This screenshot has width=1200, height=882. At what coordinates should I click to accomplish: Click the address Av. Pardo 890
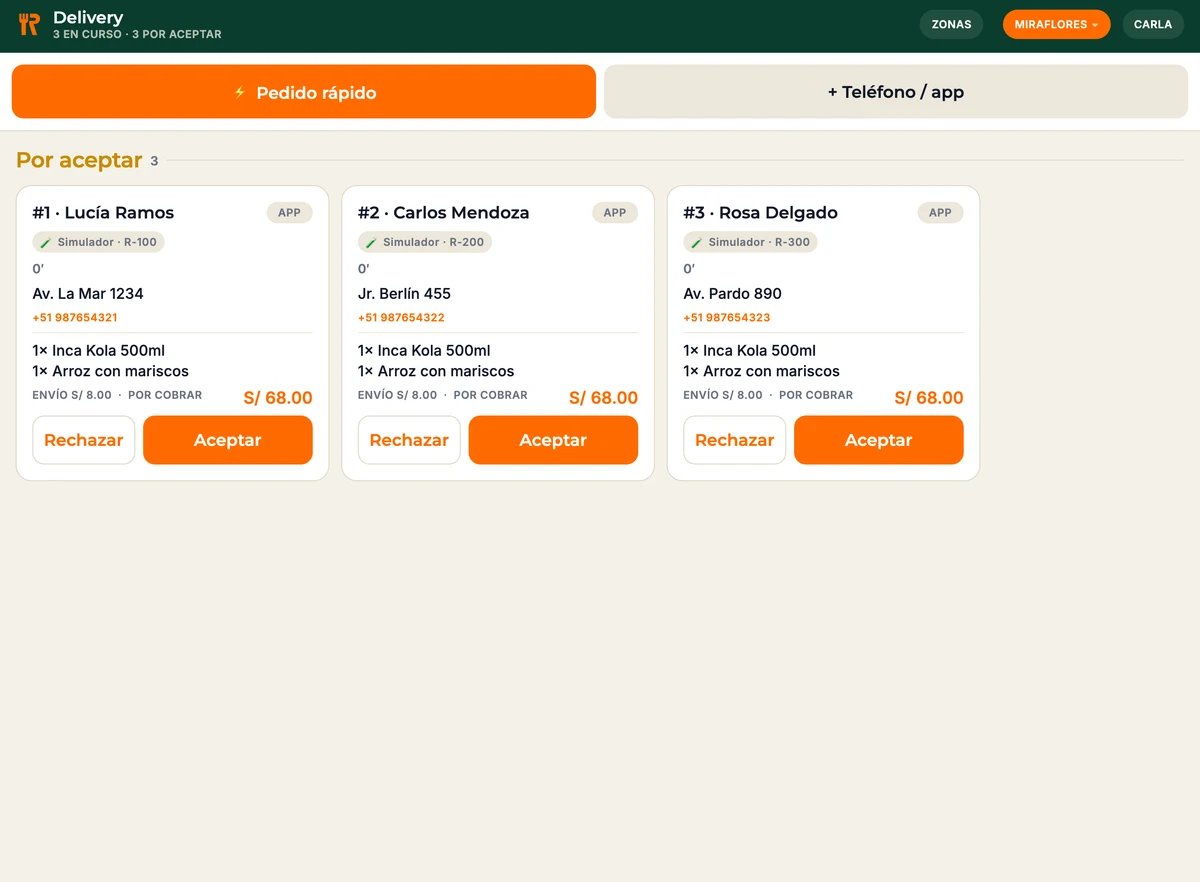(x=733, y=294)
